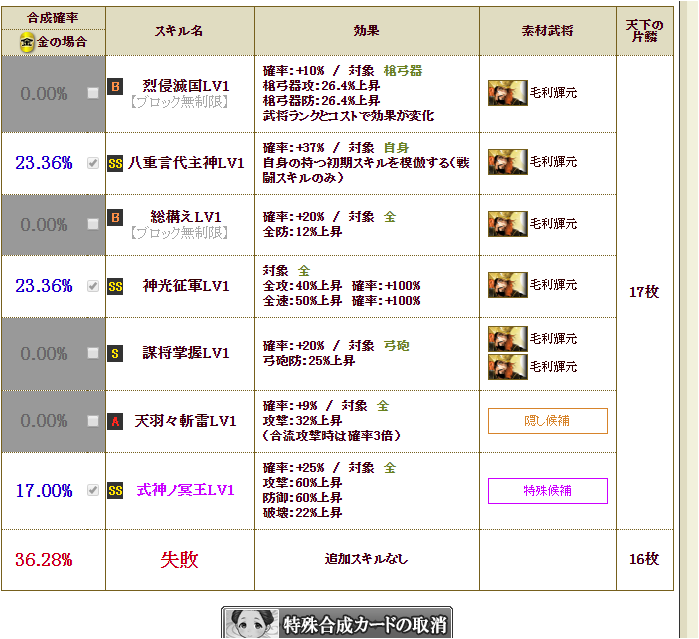Click the 隠し候補 button
The image size is (699, 639).
(547, 421)
